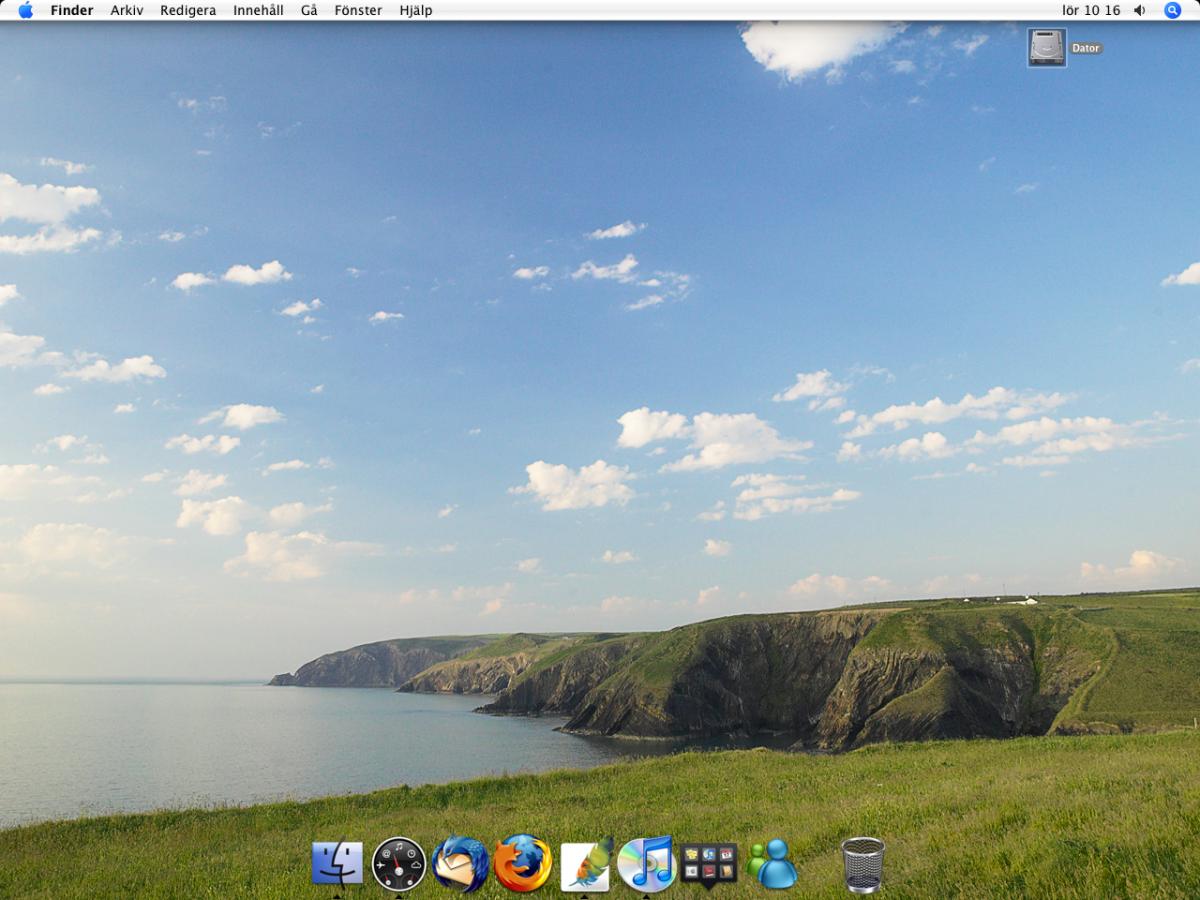
Task: Open the Hjälp menu
Action: click(416, 10)
